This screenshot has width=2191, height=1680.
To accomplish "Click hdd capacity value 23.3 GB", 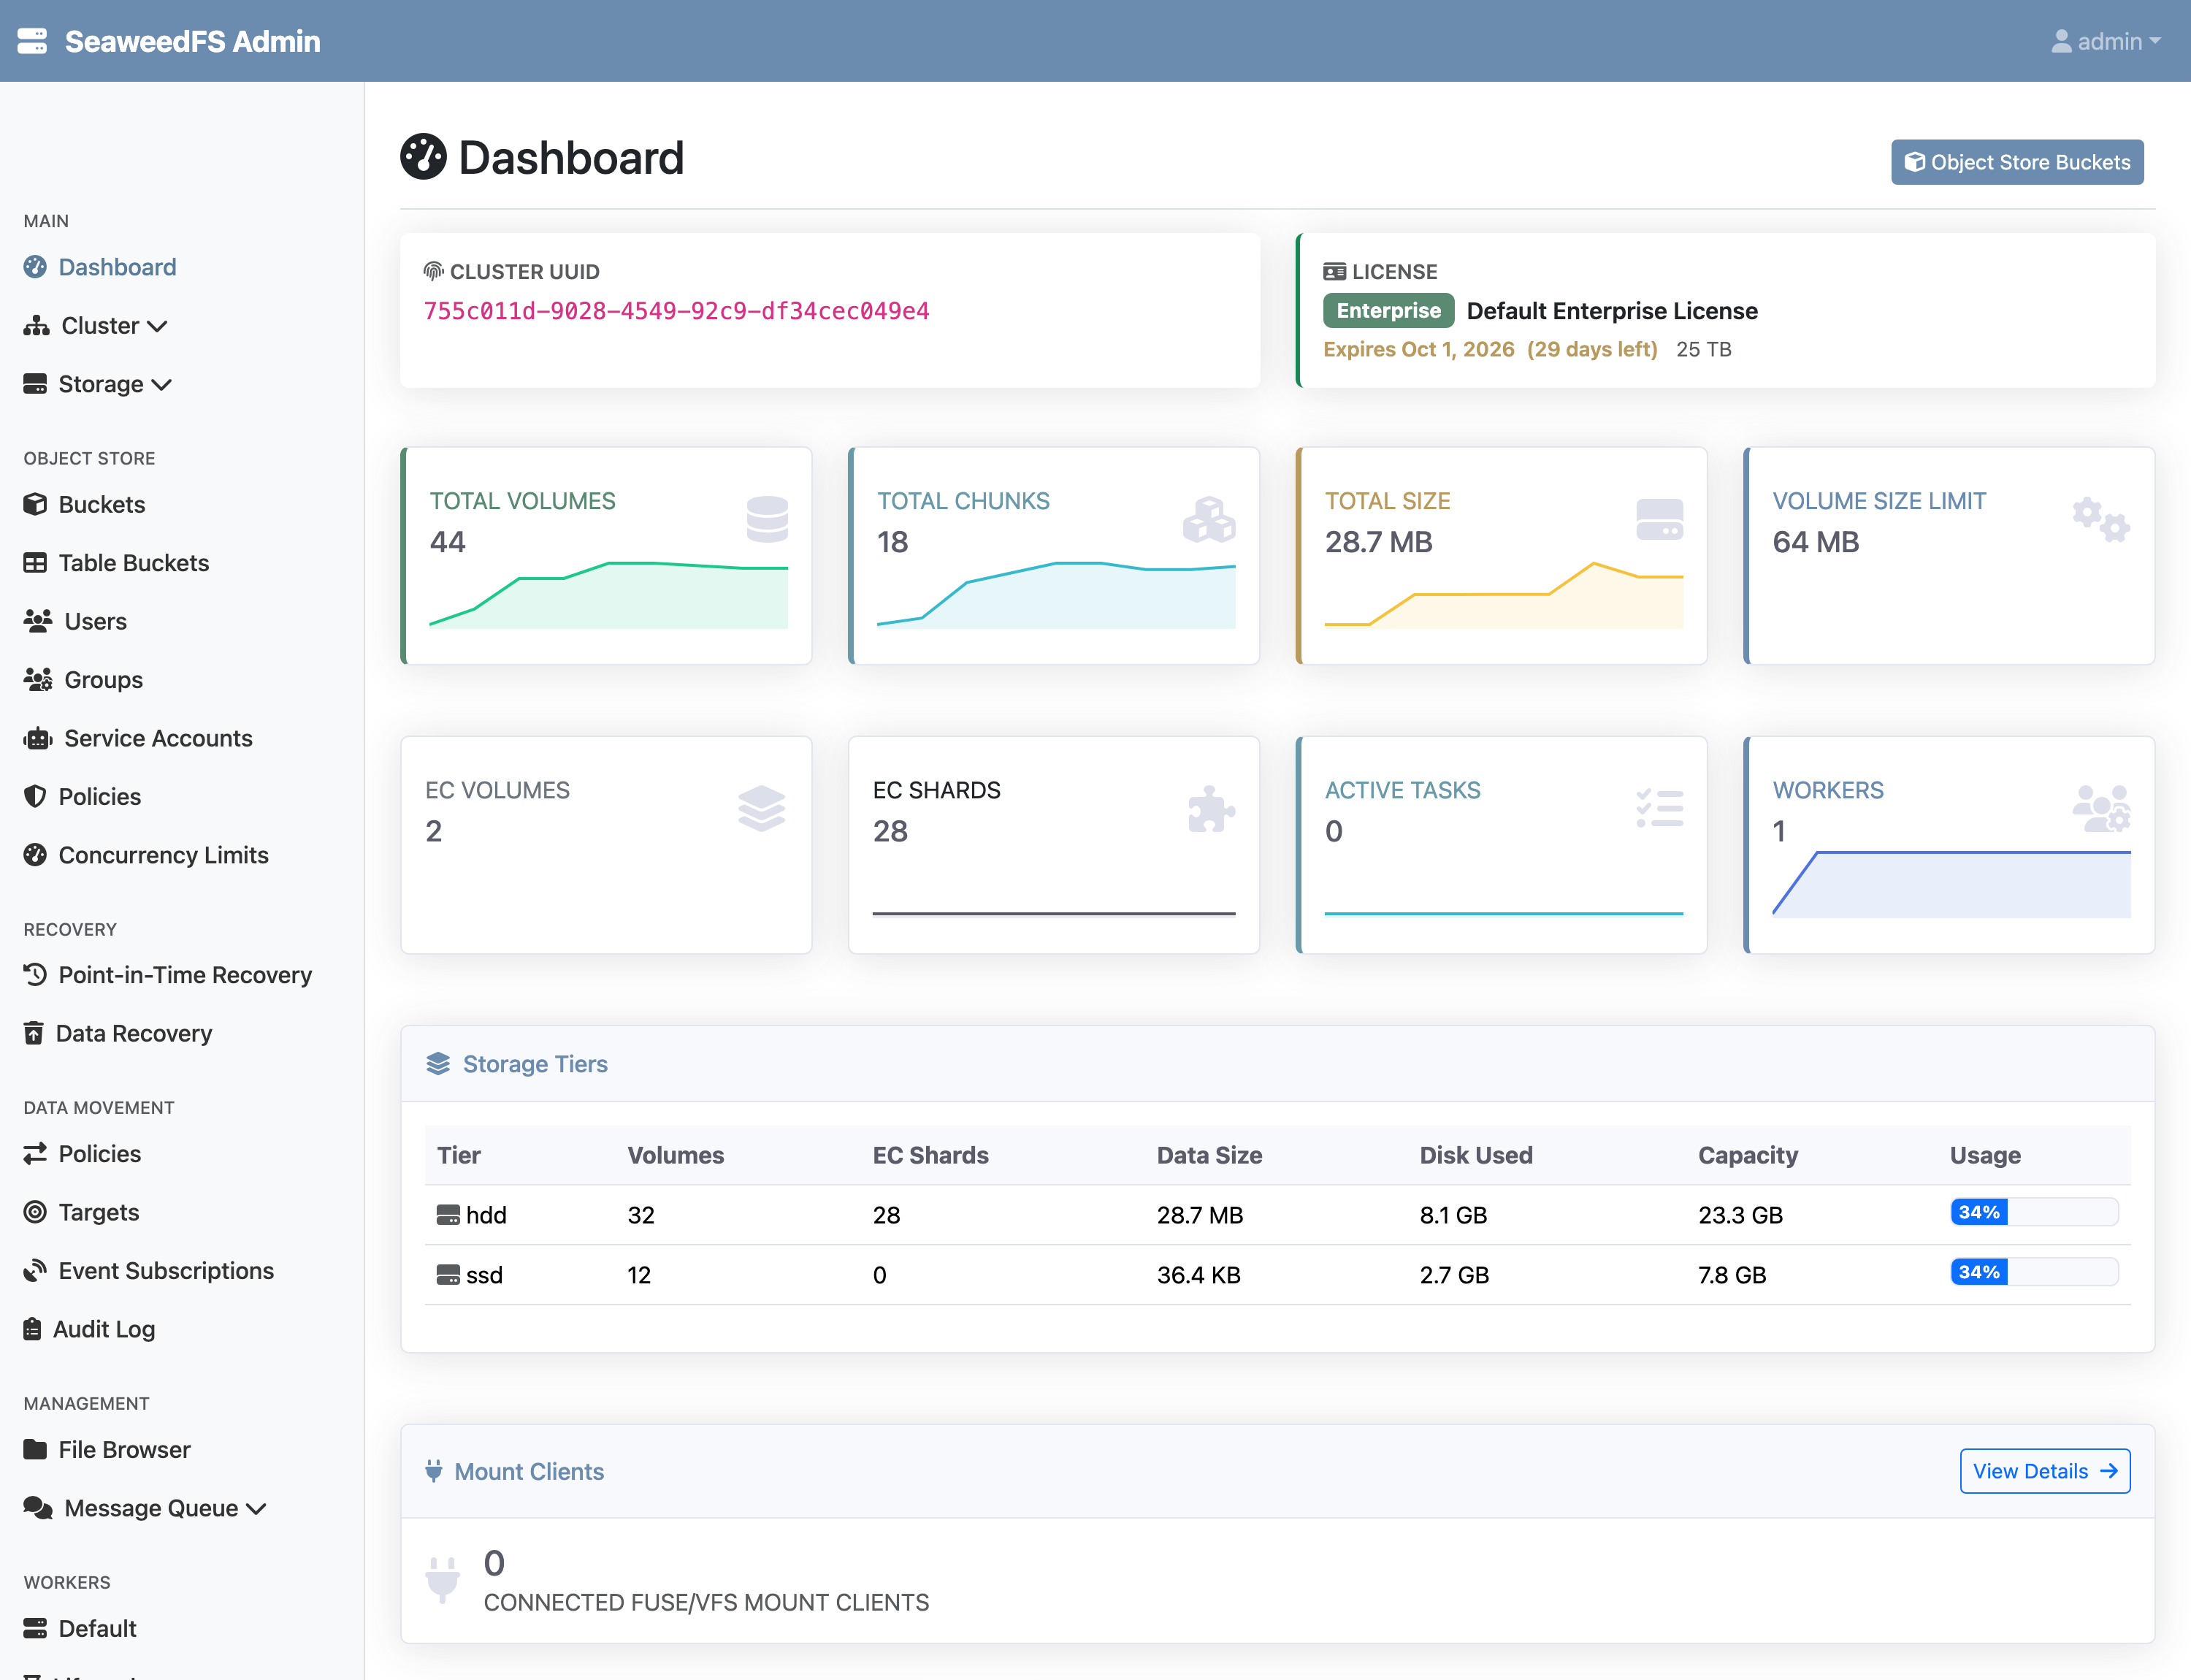I will pyautogui.click(x=1740, y=1215).
